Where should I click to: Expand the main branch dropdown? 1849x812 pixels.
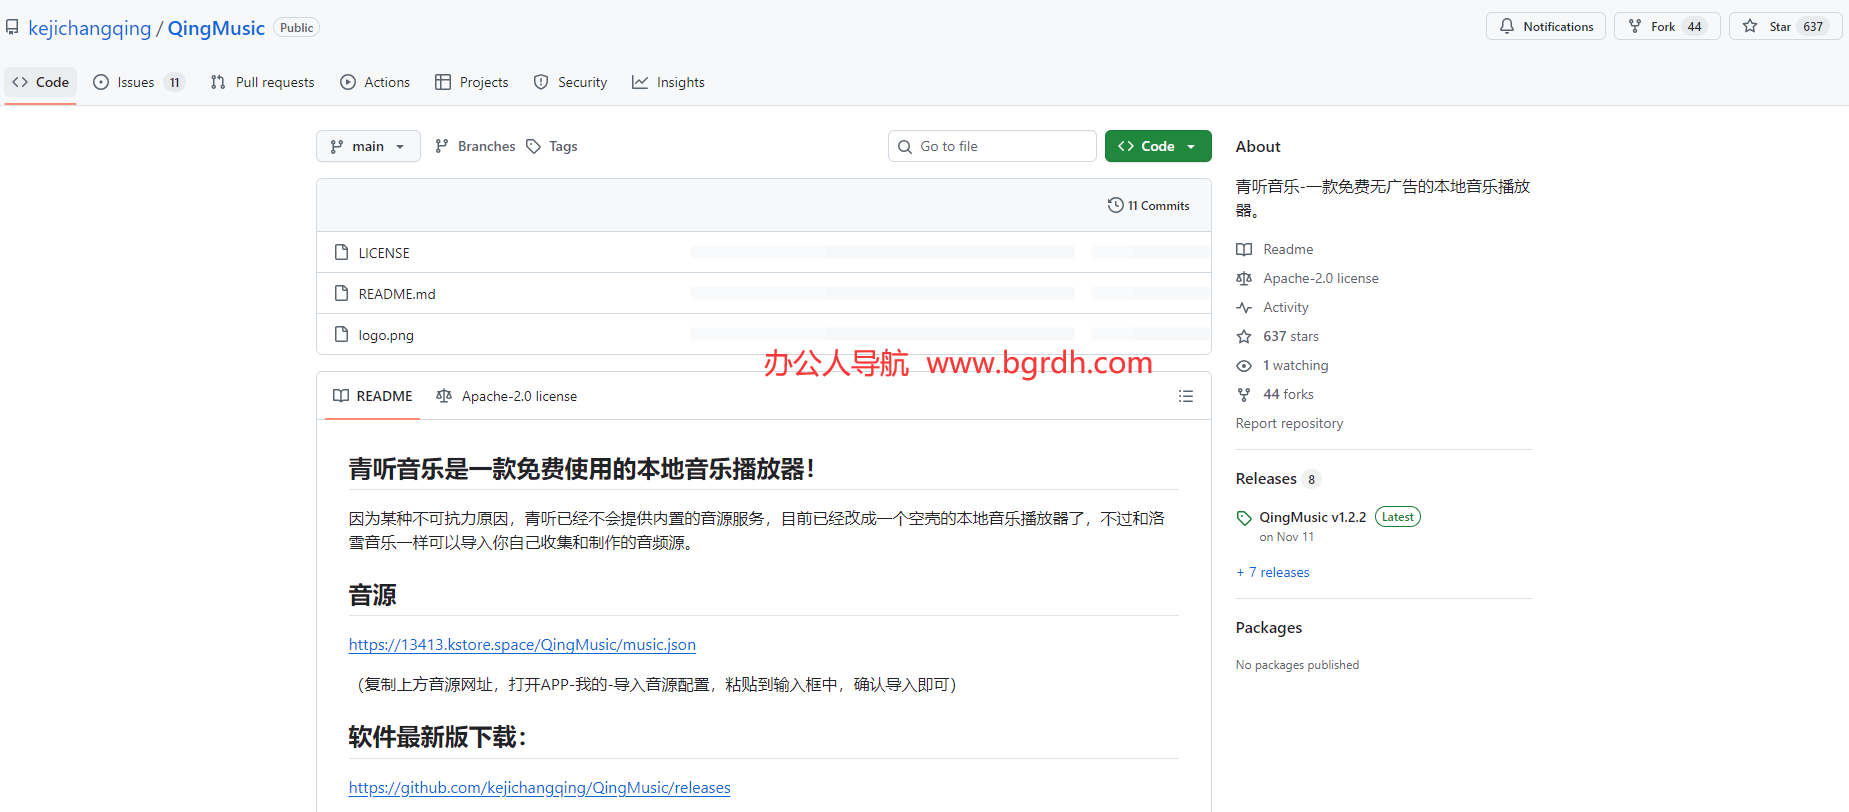368,146
